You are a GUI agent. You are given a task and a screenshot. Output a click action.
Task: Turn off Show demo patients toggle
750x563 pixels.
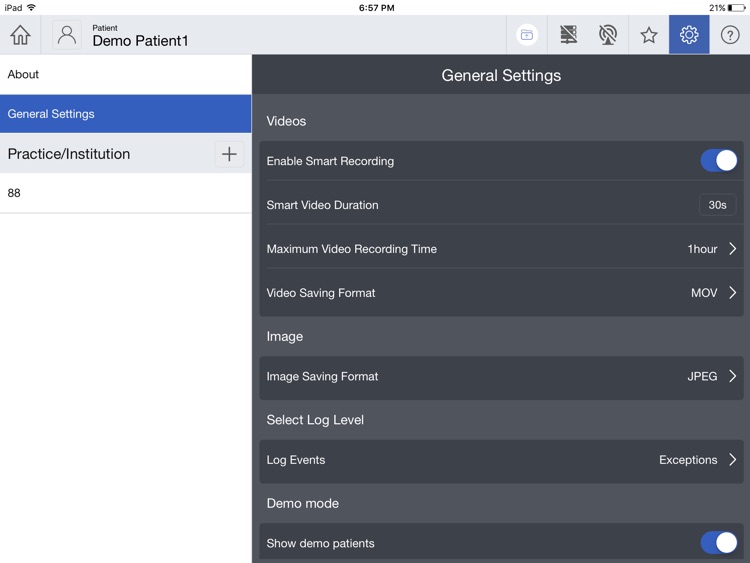pyautogui.click(x=718, y=542)
